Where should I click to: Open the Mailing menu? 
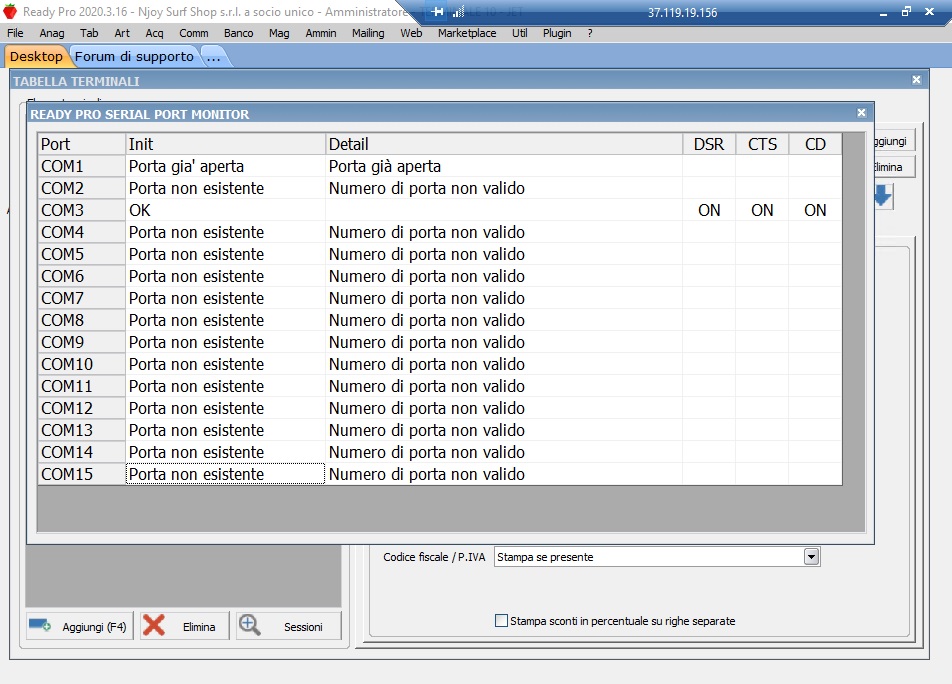coord(368,33)
